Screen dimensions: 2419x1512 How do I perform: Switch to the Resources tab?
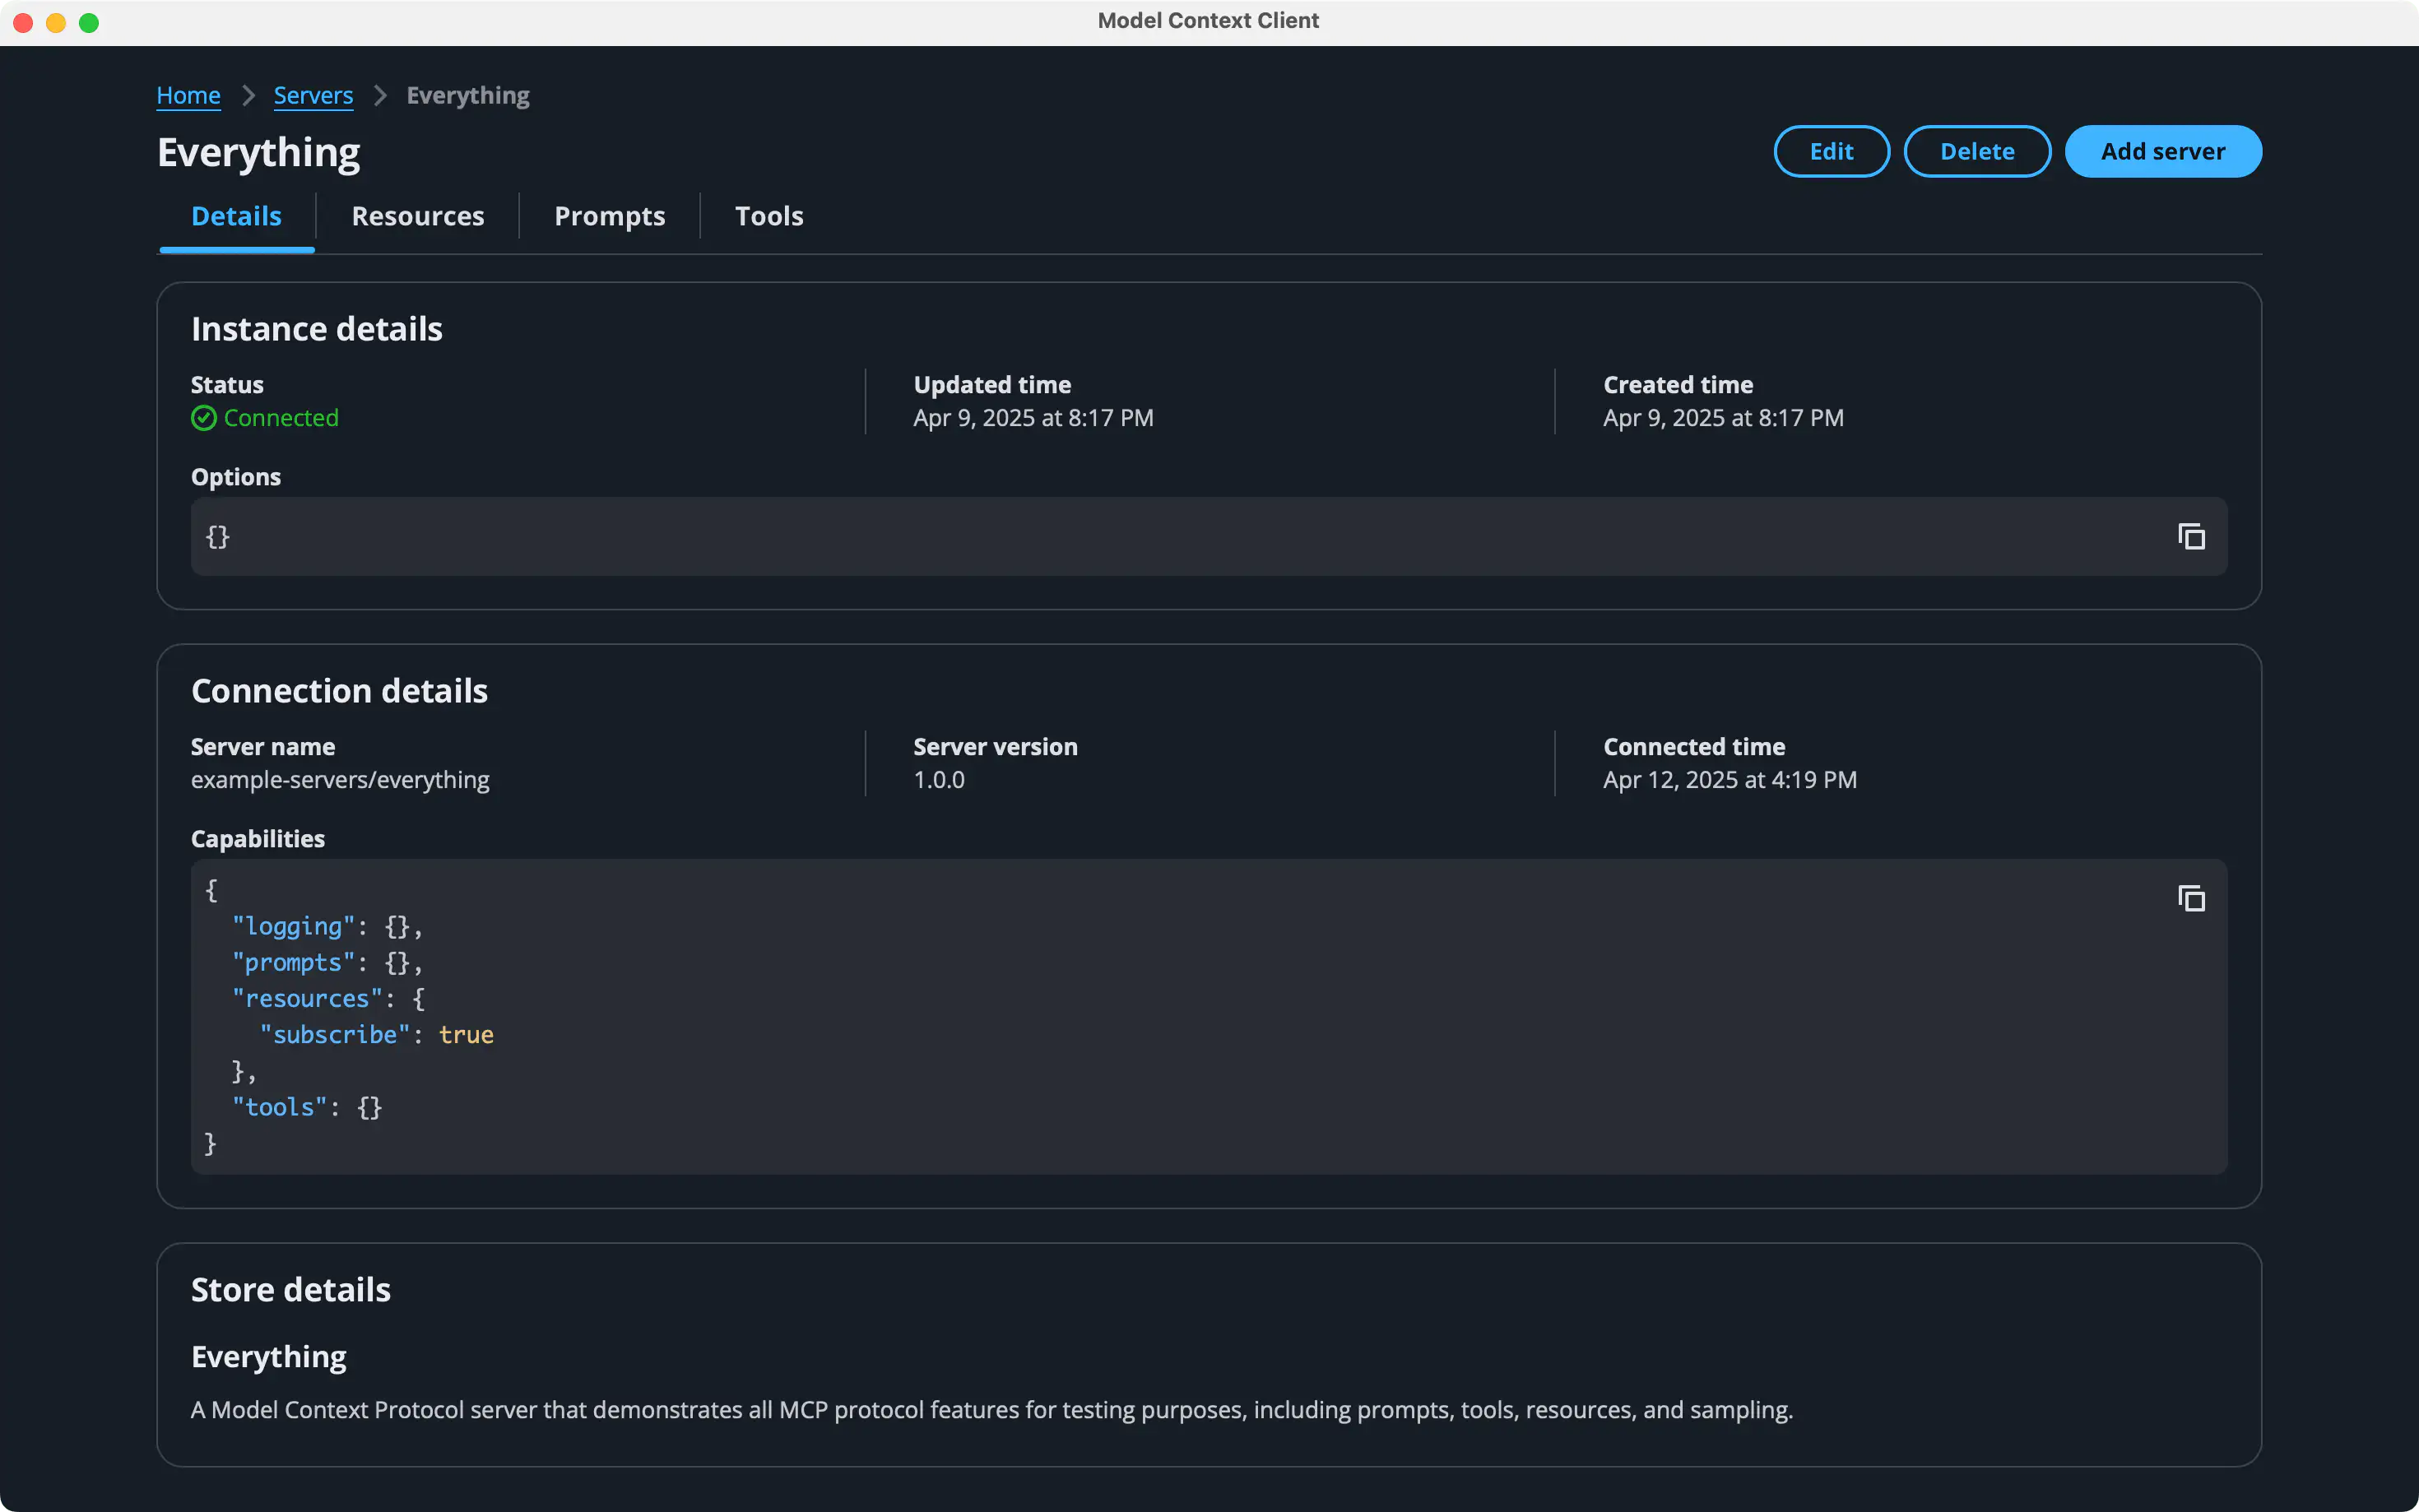418,216
